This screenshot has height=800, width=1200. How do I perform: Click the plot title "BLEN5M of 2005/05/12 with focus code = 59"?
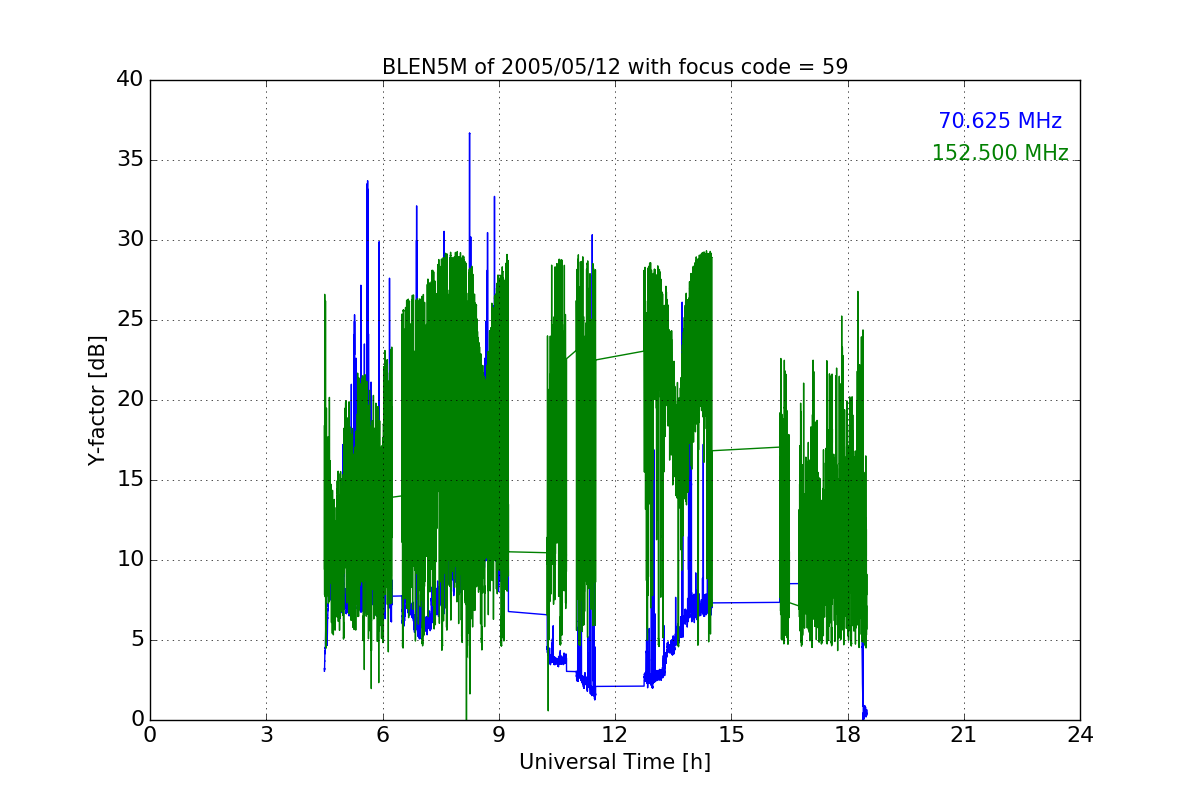pos(615,67)
